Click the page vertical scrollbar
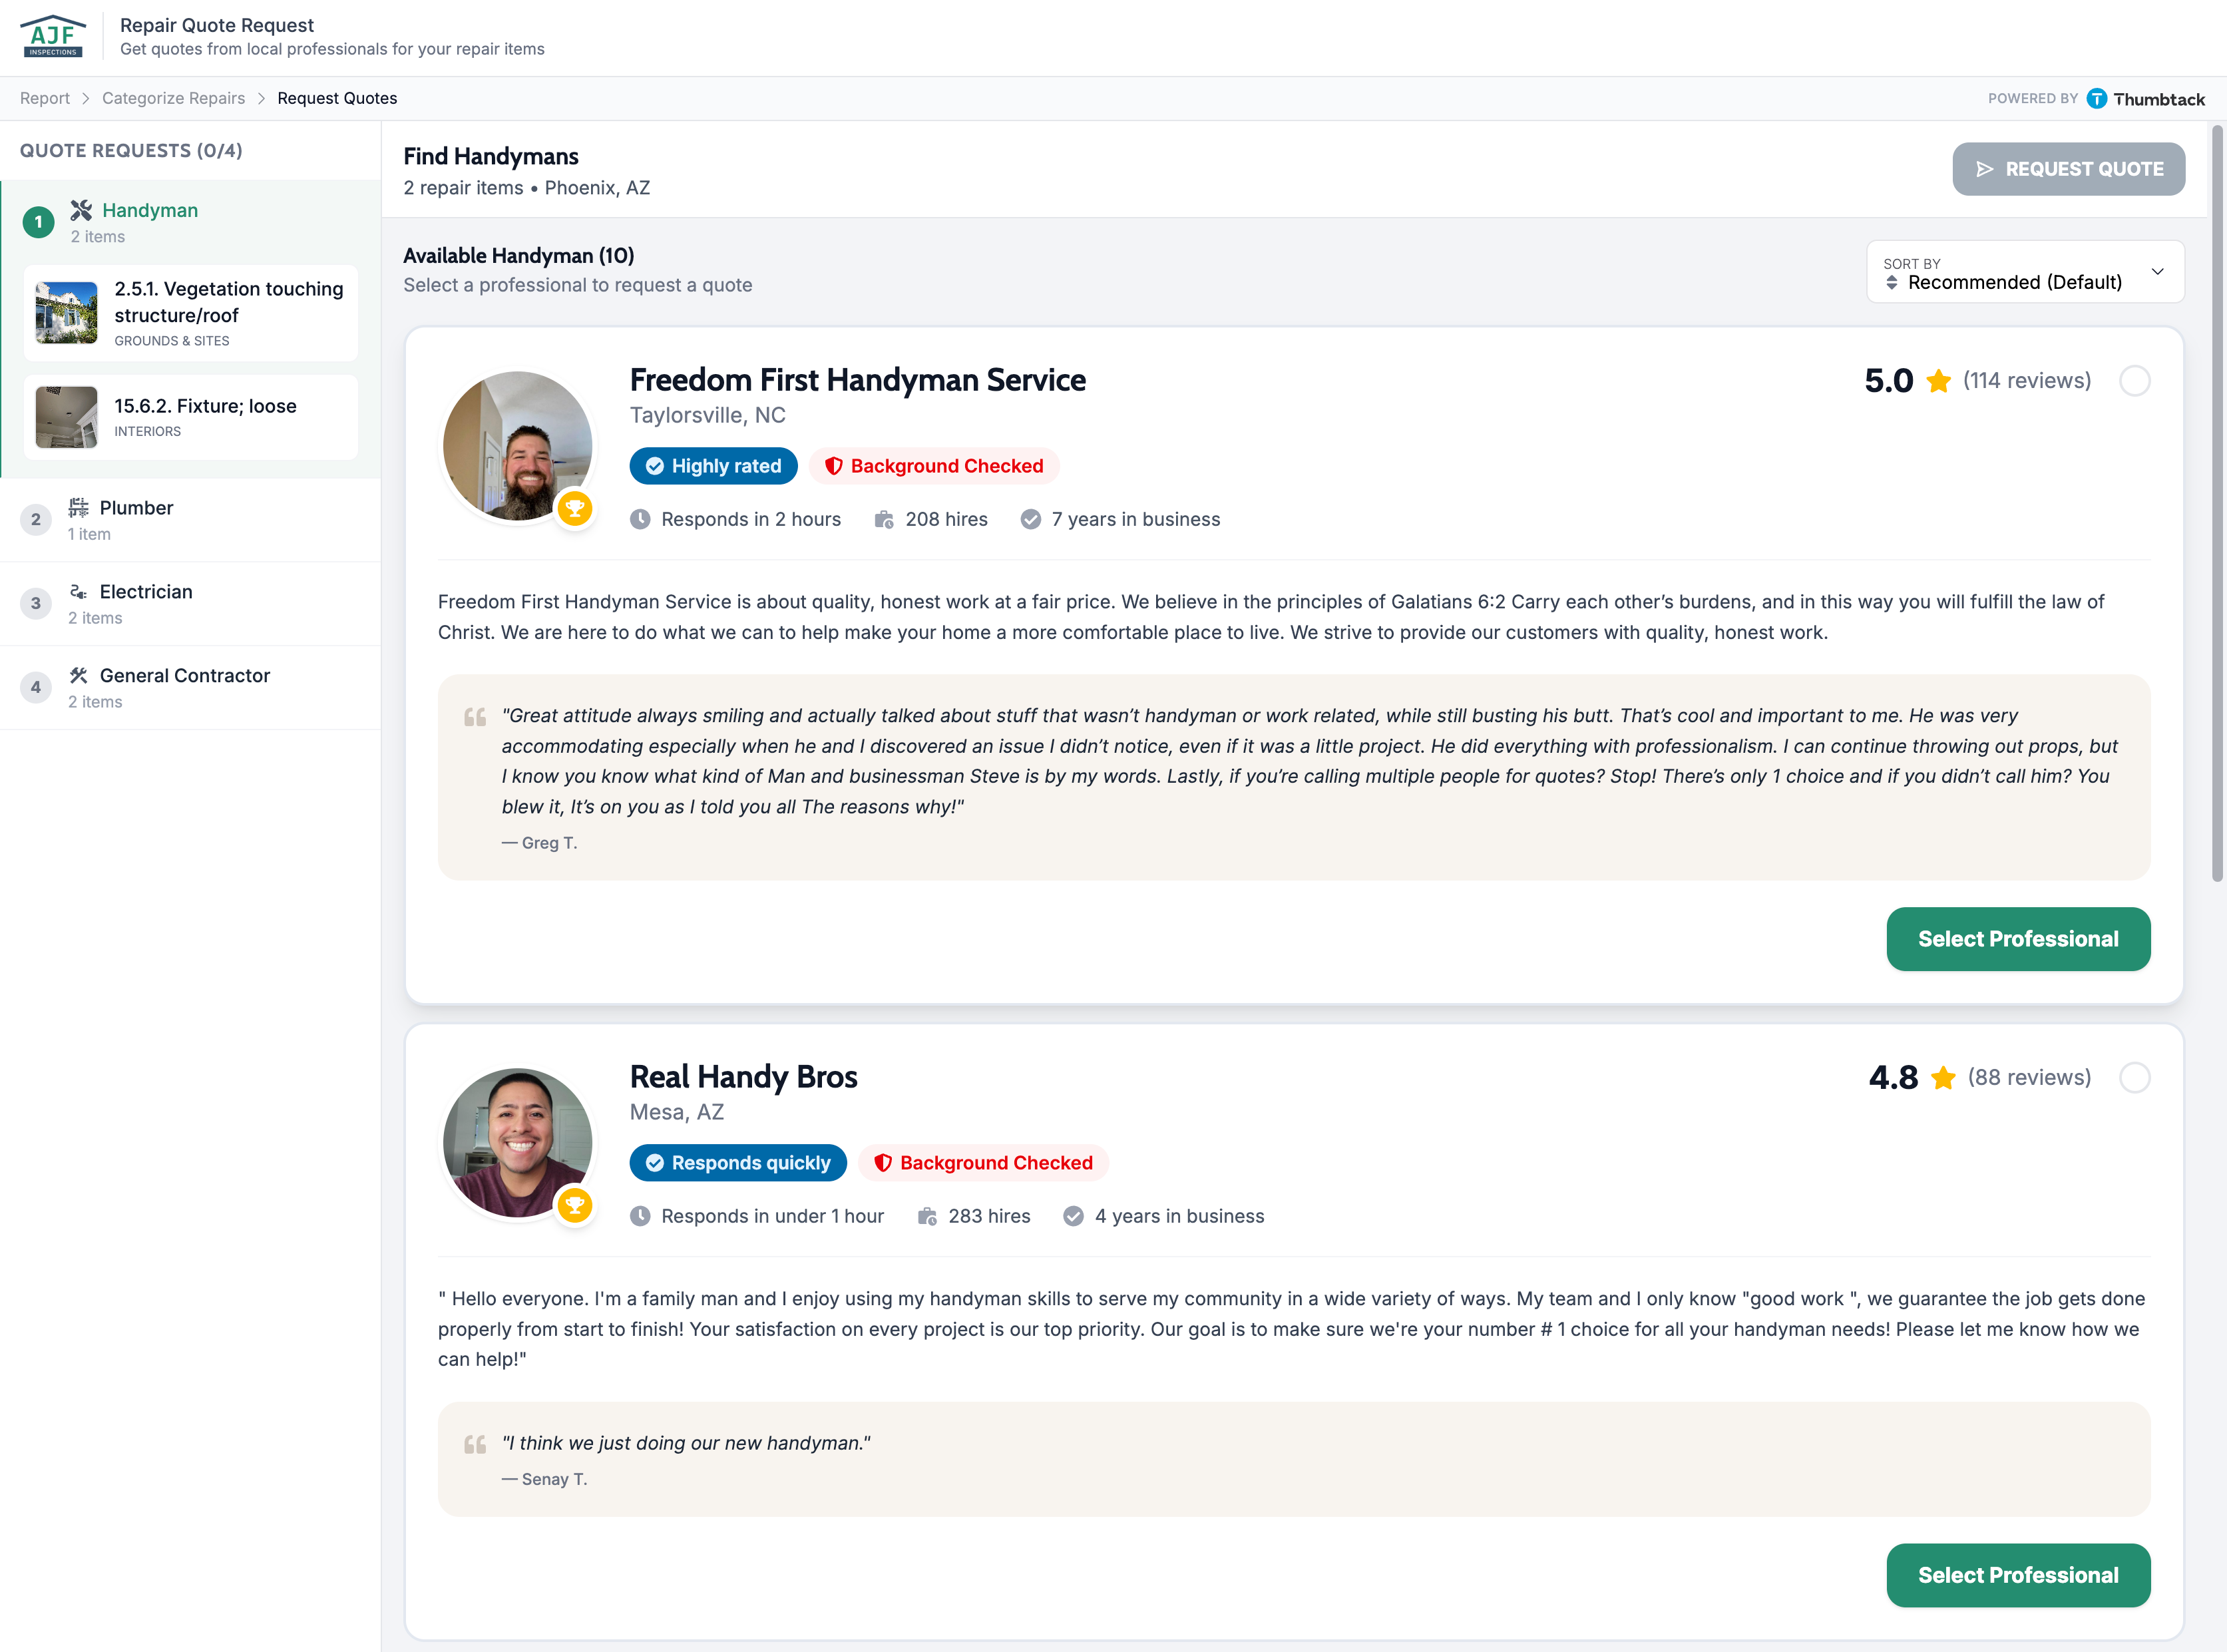This screenshot has height=1652, width=2227. [x=2216, y=500]
